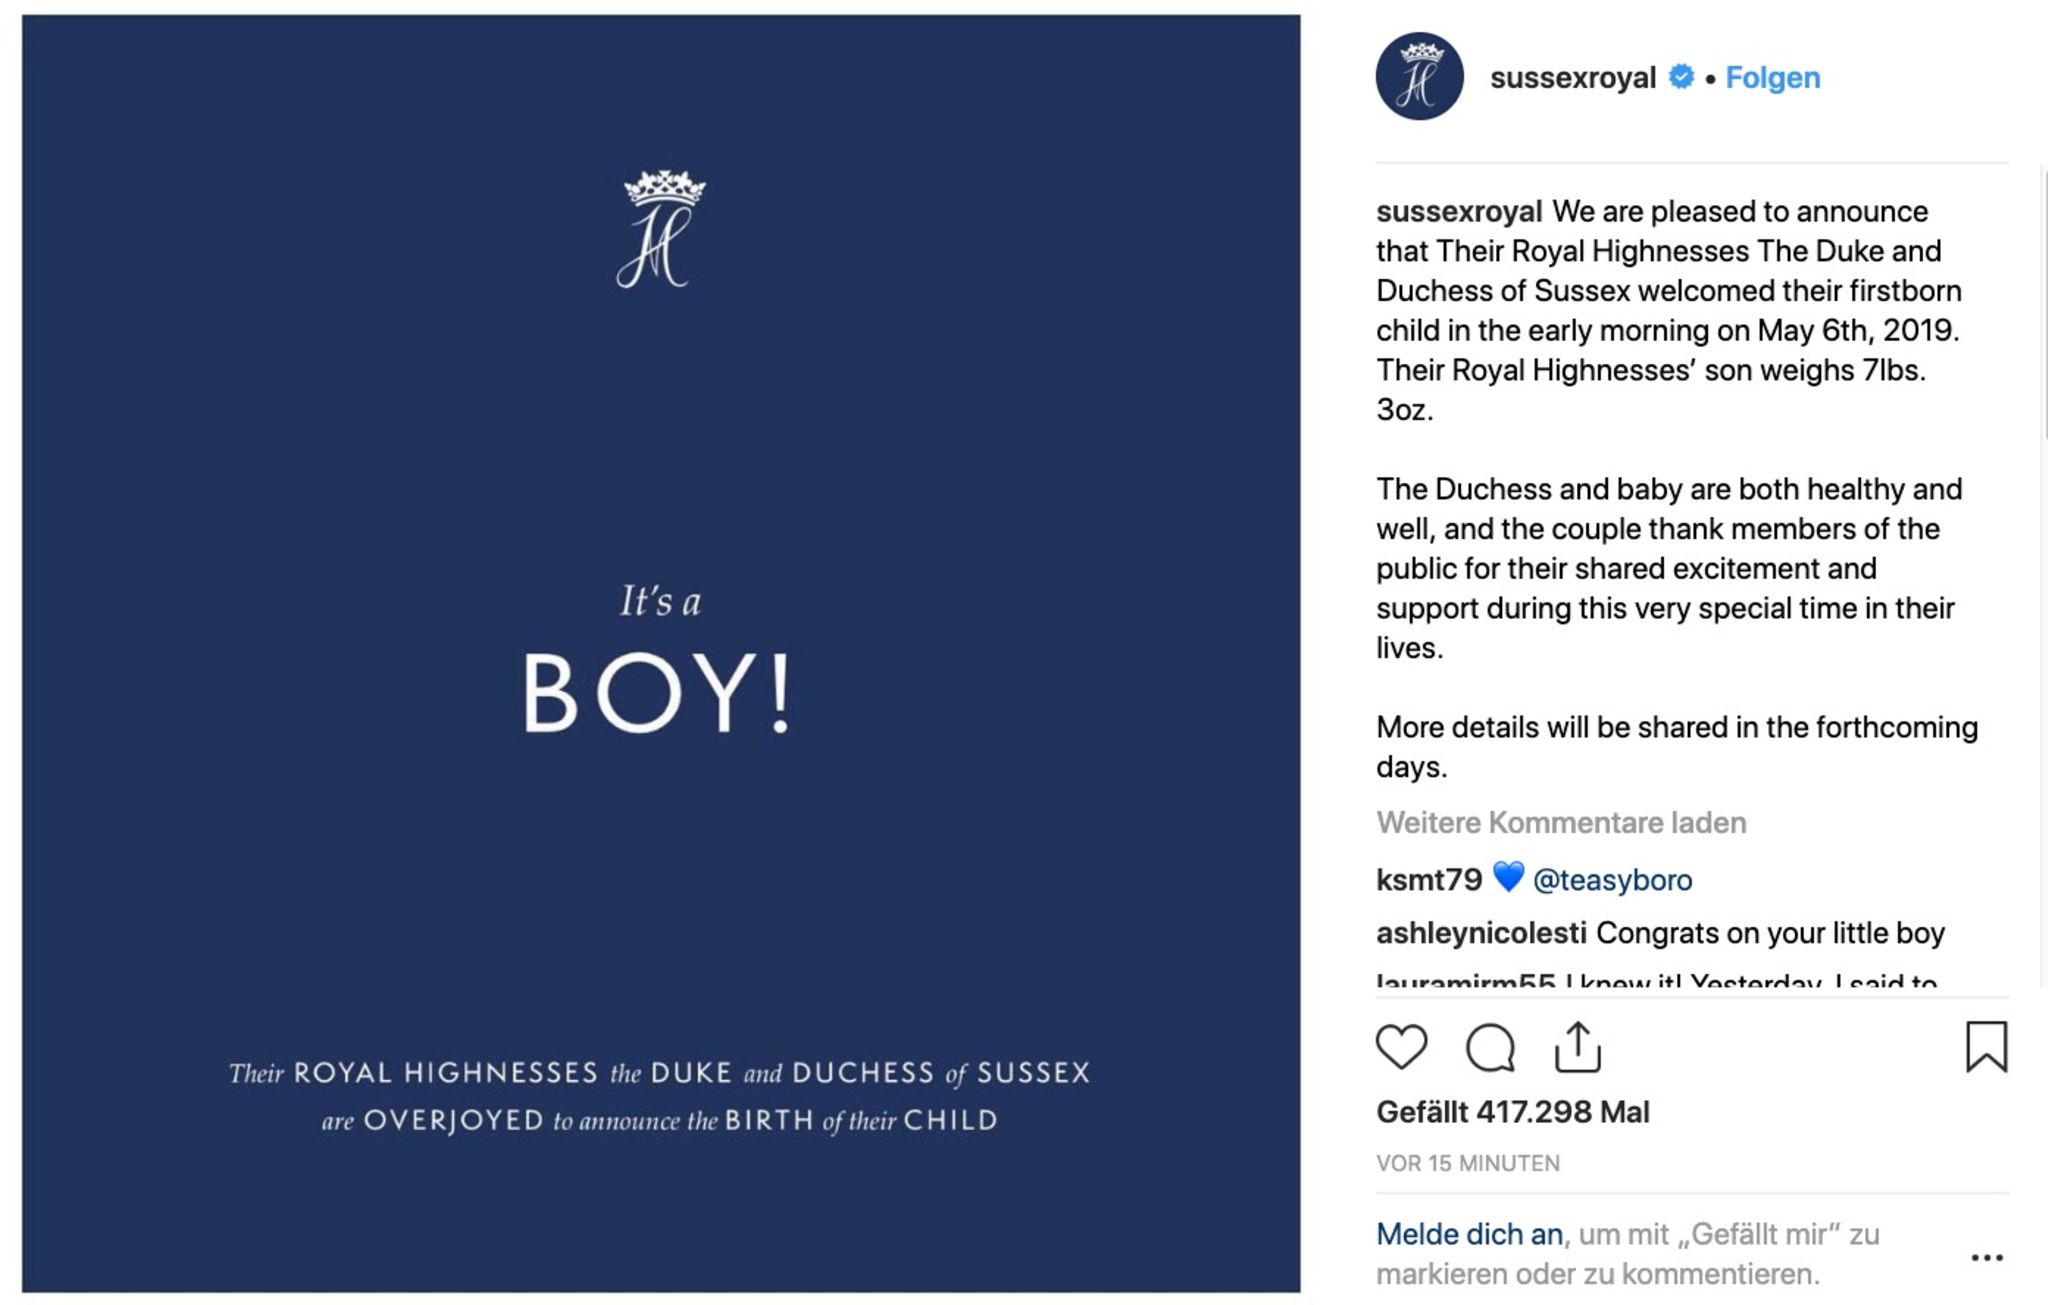Click the blue verified badge

click(1682, 77)
